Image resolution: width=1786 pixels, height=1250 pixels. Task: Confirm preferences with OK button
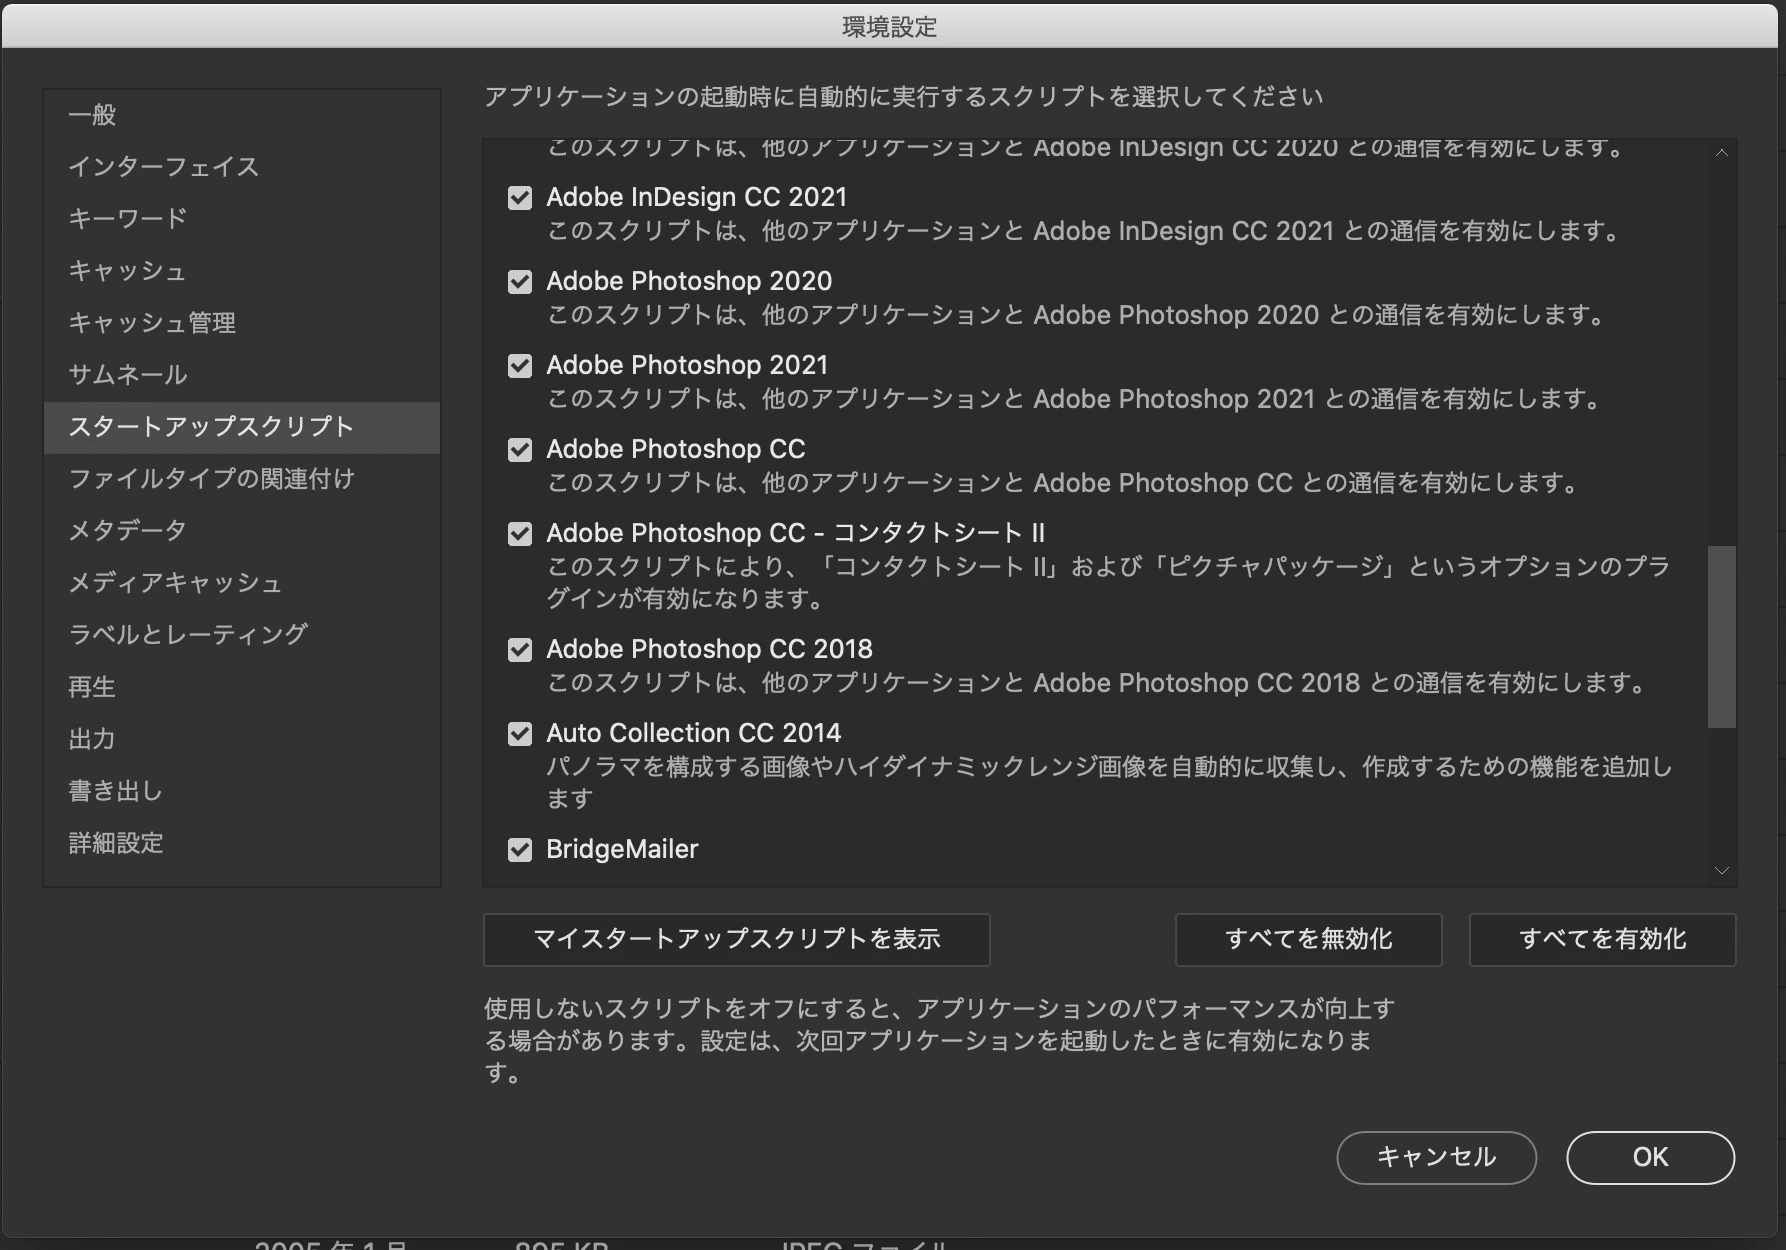click(x=1651, y=1157)
